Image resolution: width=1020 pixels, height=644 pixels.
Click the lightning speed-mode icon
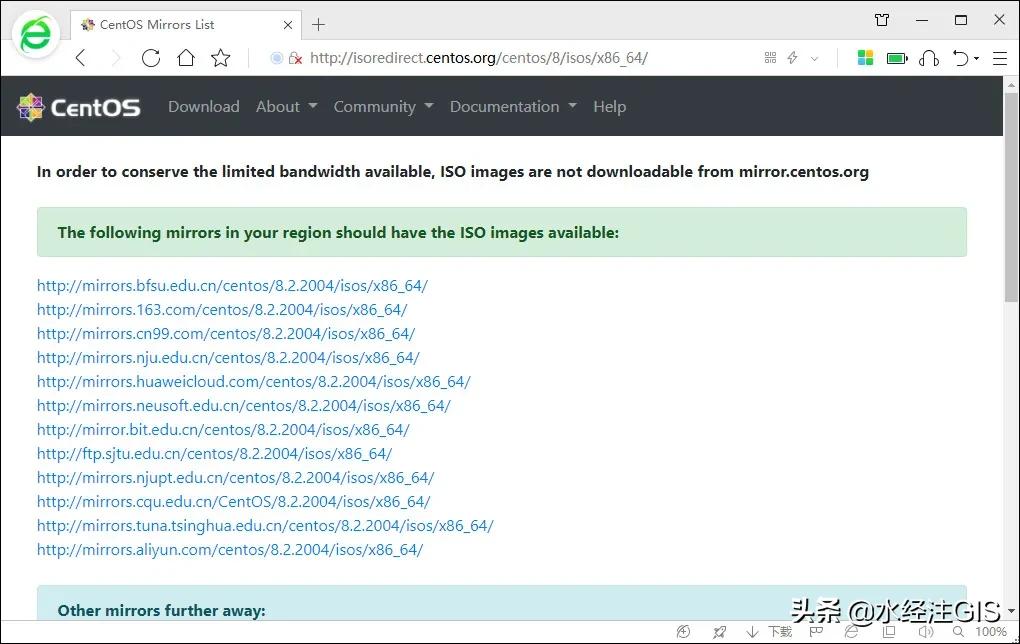coord(791,57)
